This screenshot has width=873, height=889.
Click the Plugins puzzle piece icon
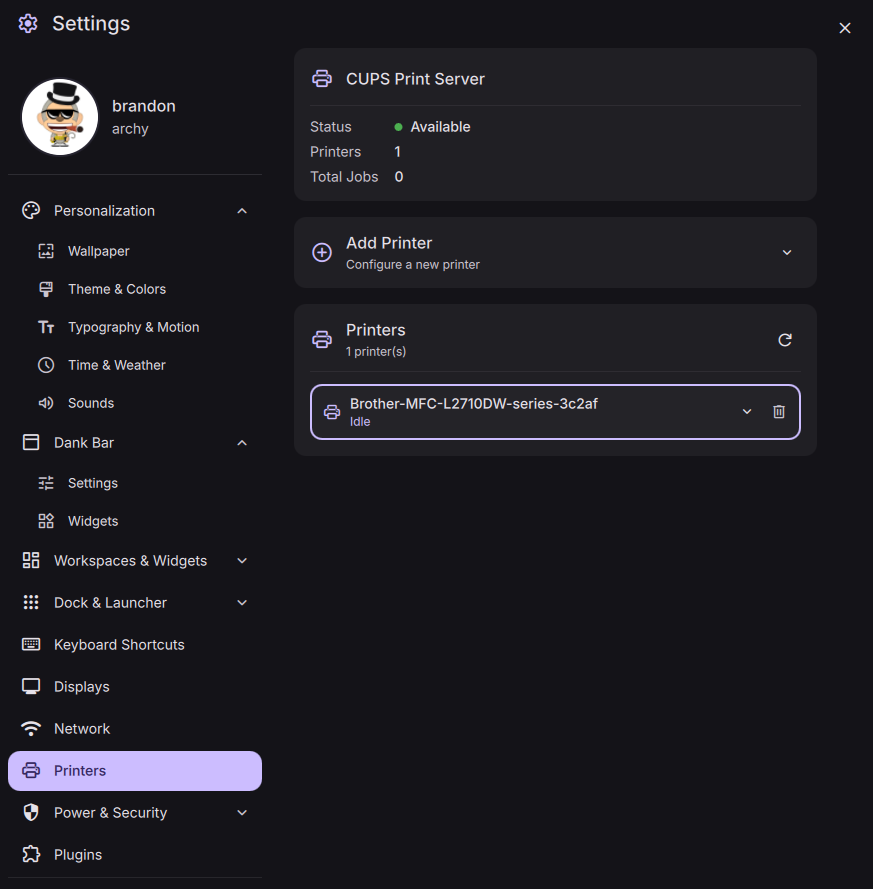click(x=31, y=855)
